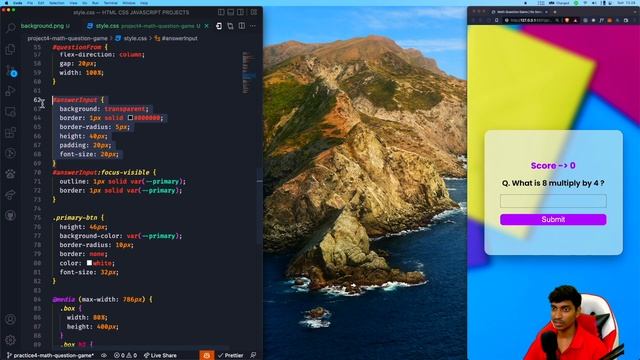Close the Math Question Game browser tab
The width and height of the screenshot is (640, 360).
coord(547,12)
